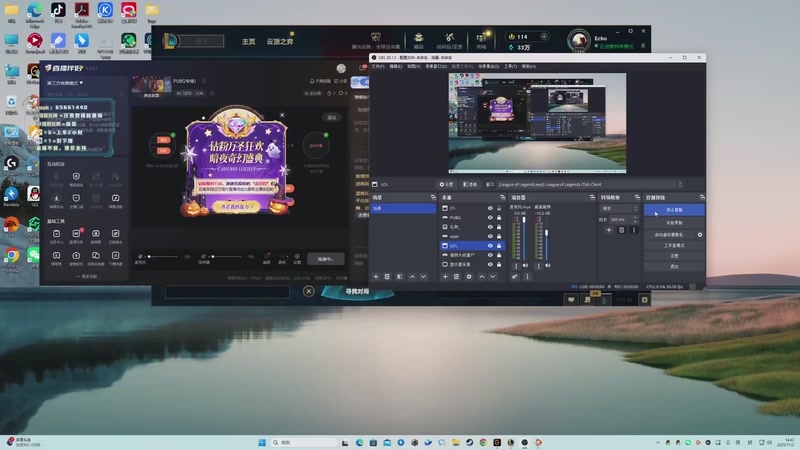Add RP with plus icon beside 114
Viewport: 800px width, 450px height.
(544, 37)
